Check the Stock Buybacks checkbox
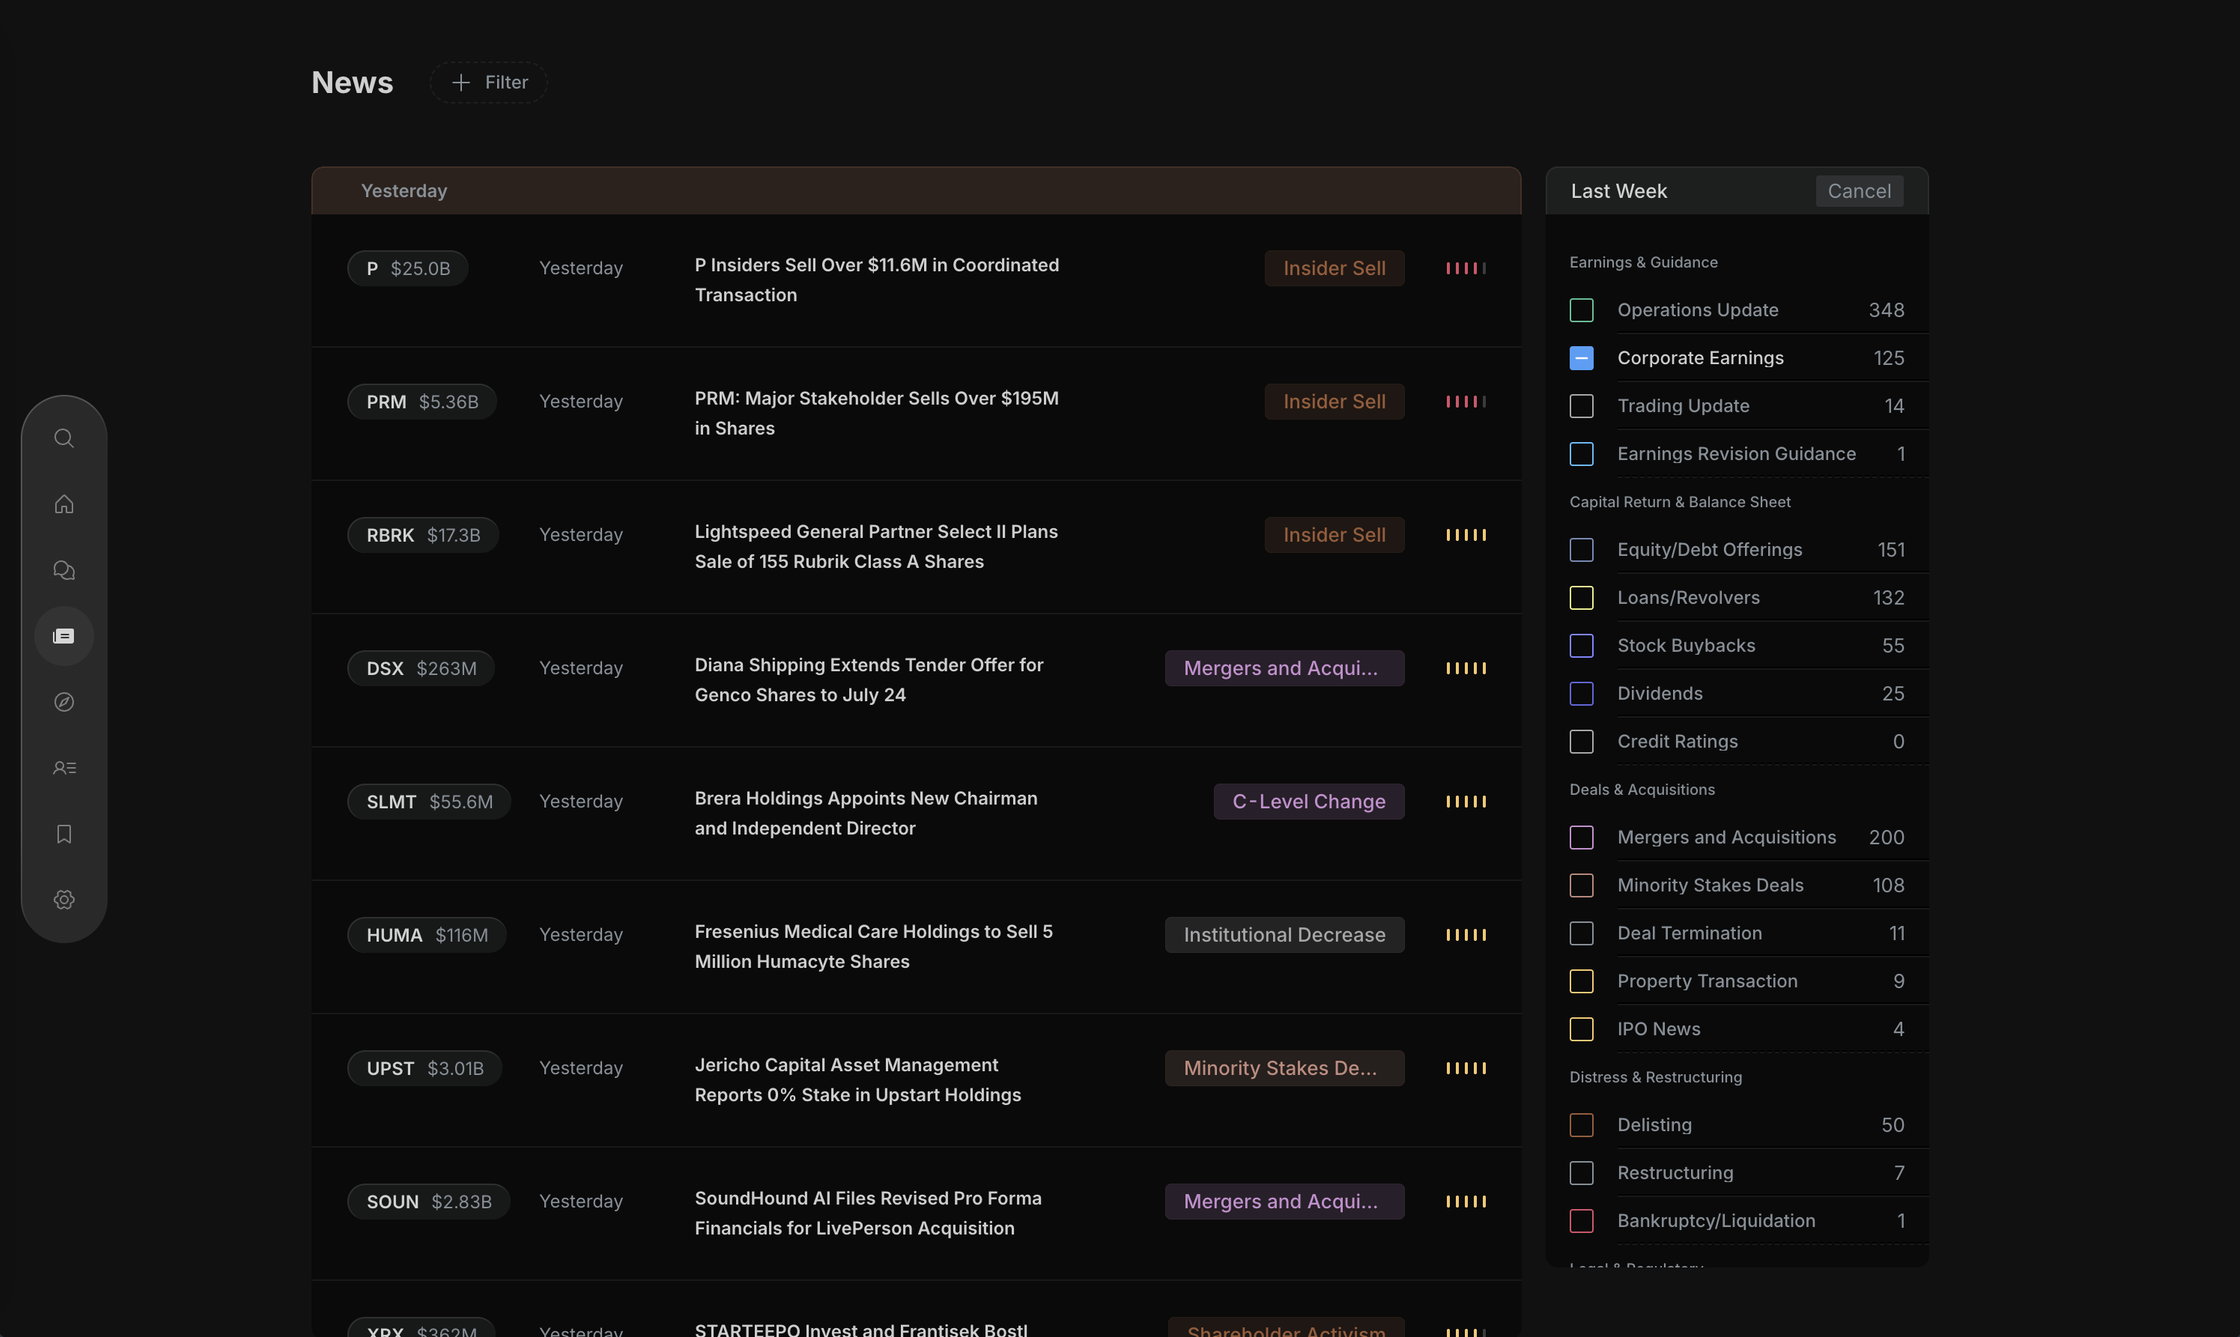This screenshot has height=1337, width=2240. click(1581, 647)
